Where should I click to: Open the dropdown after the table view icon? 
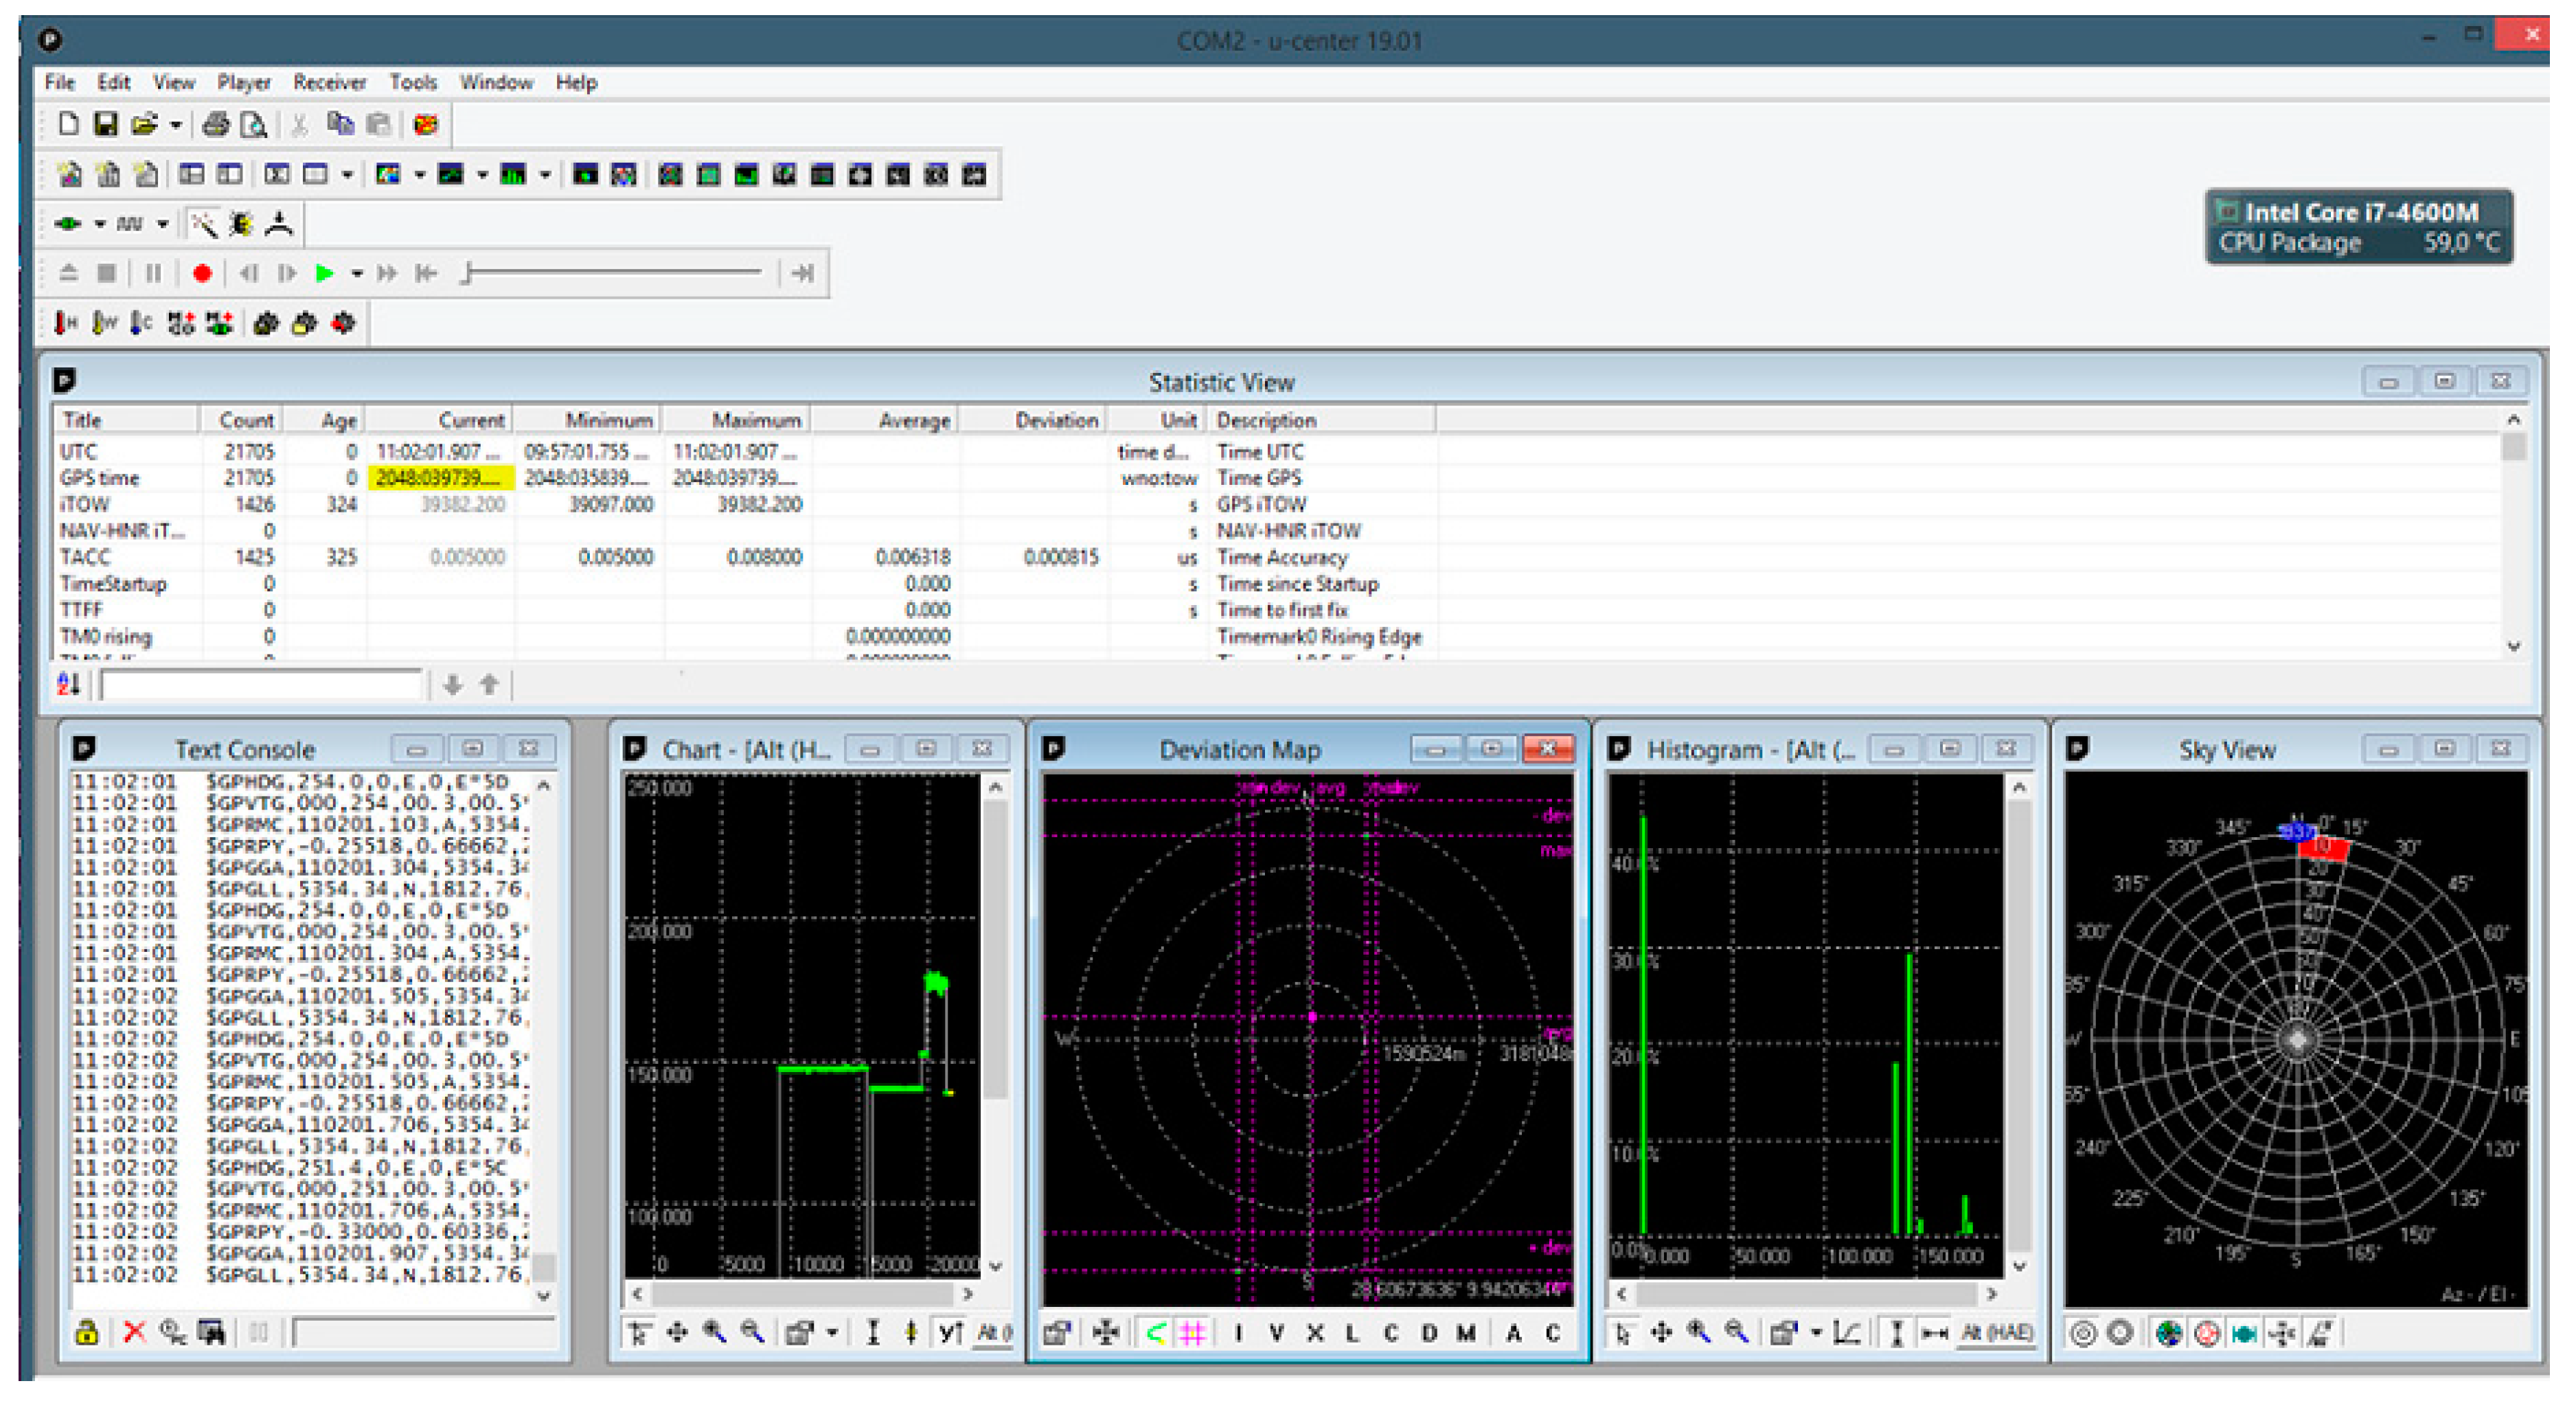(x=347, y=175)
